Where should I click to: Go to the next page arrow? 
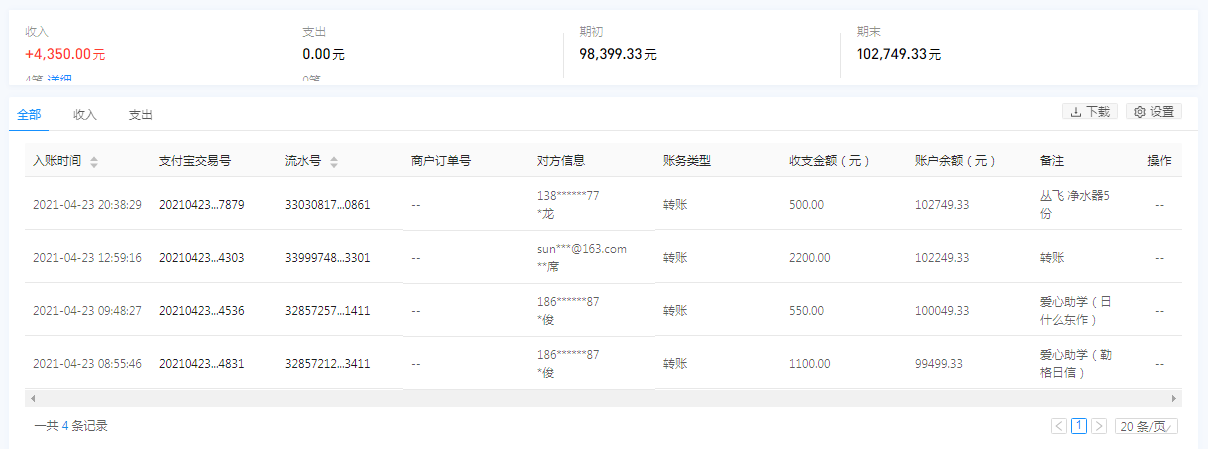1099,426
